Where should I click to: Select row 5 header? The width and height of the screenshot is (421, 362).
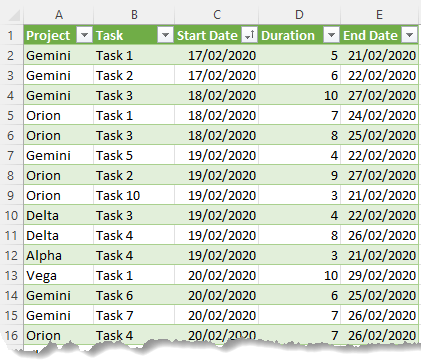coord(11,115)
